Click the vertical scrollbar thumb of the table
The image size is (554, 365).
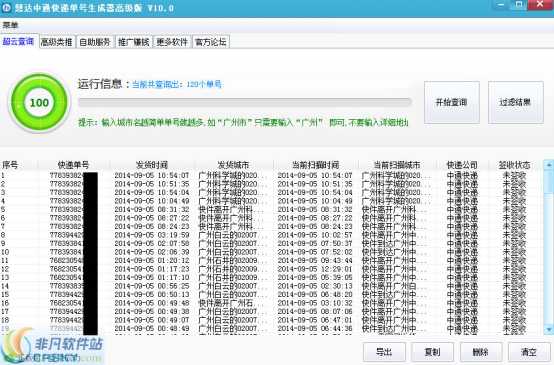tap(549, 181)
